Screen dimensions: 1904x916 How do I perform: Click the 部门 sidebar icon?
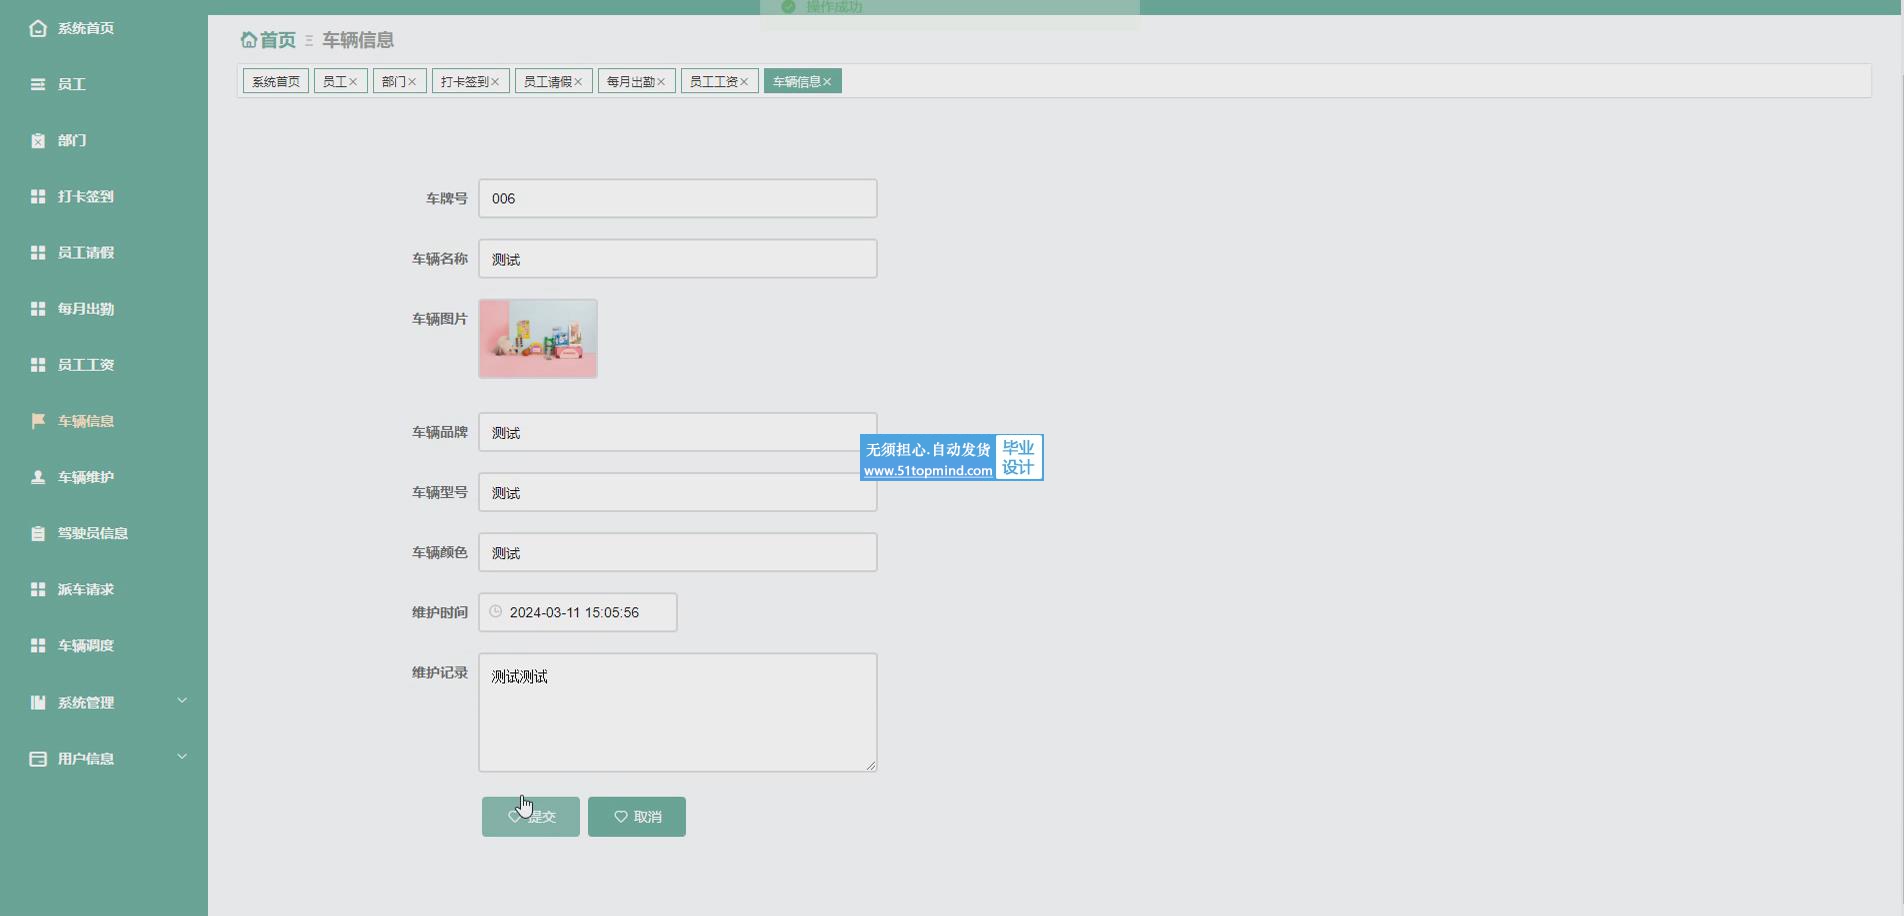(x=38, y=140)
